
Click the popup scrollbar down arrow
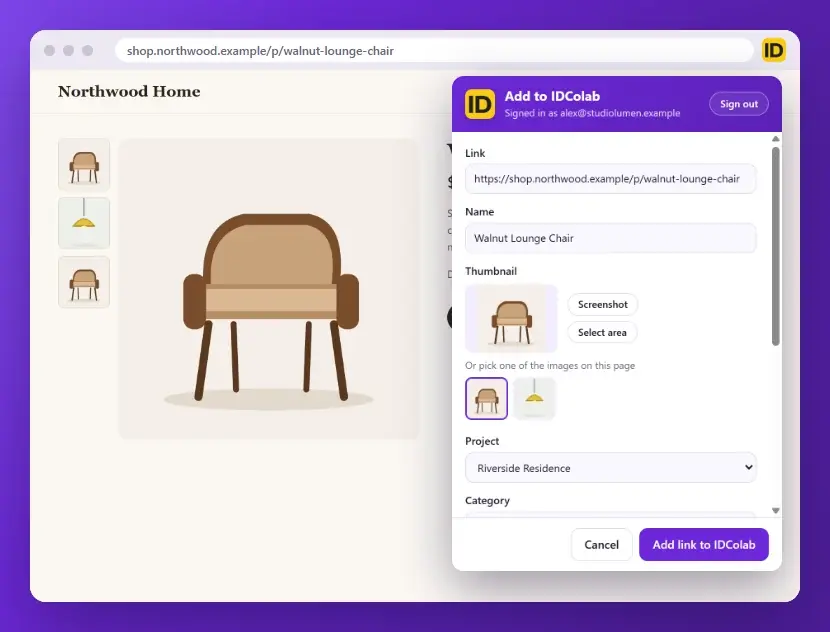coord(775,511)
